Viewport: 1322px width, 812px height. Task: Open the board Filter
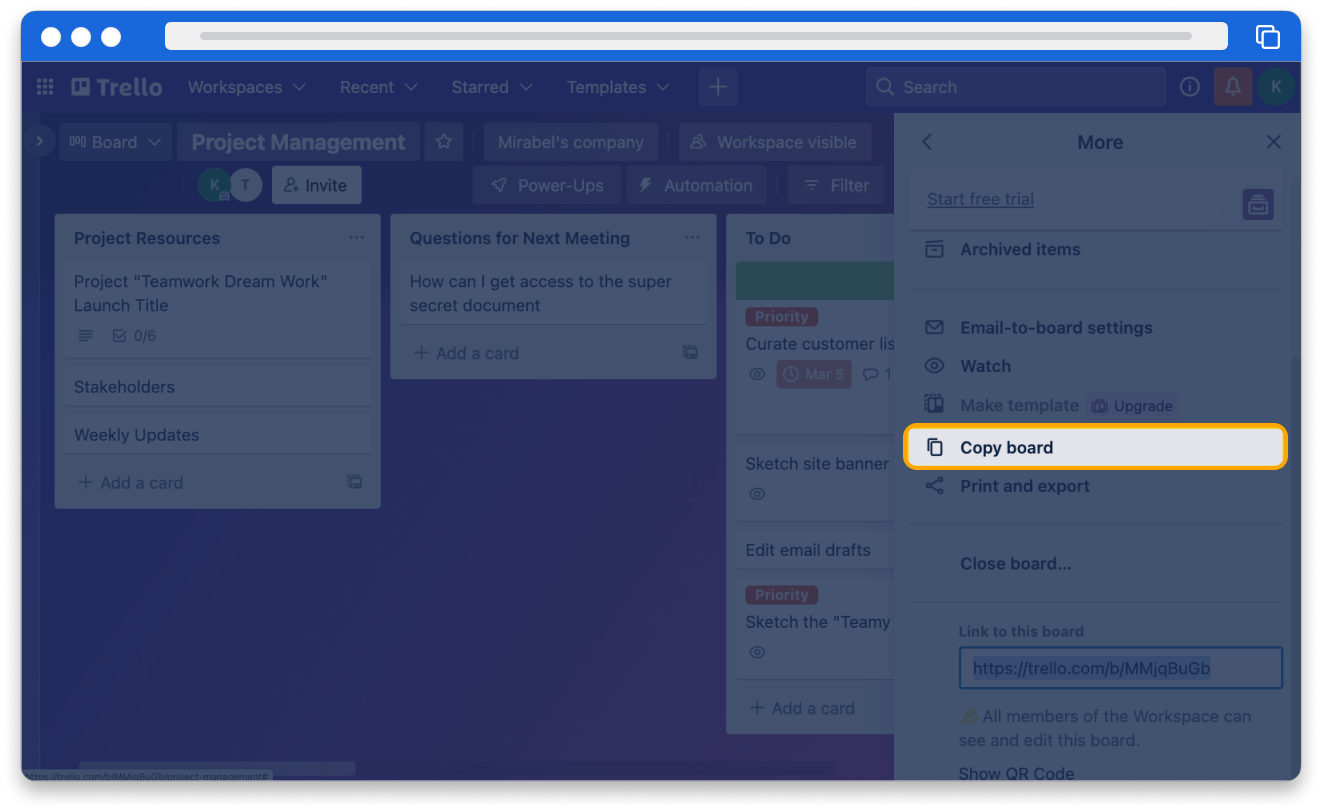(838, 185)
